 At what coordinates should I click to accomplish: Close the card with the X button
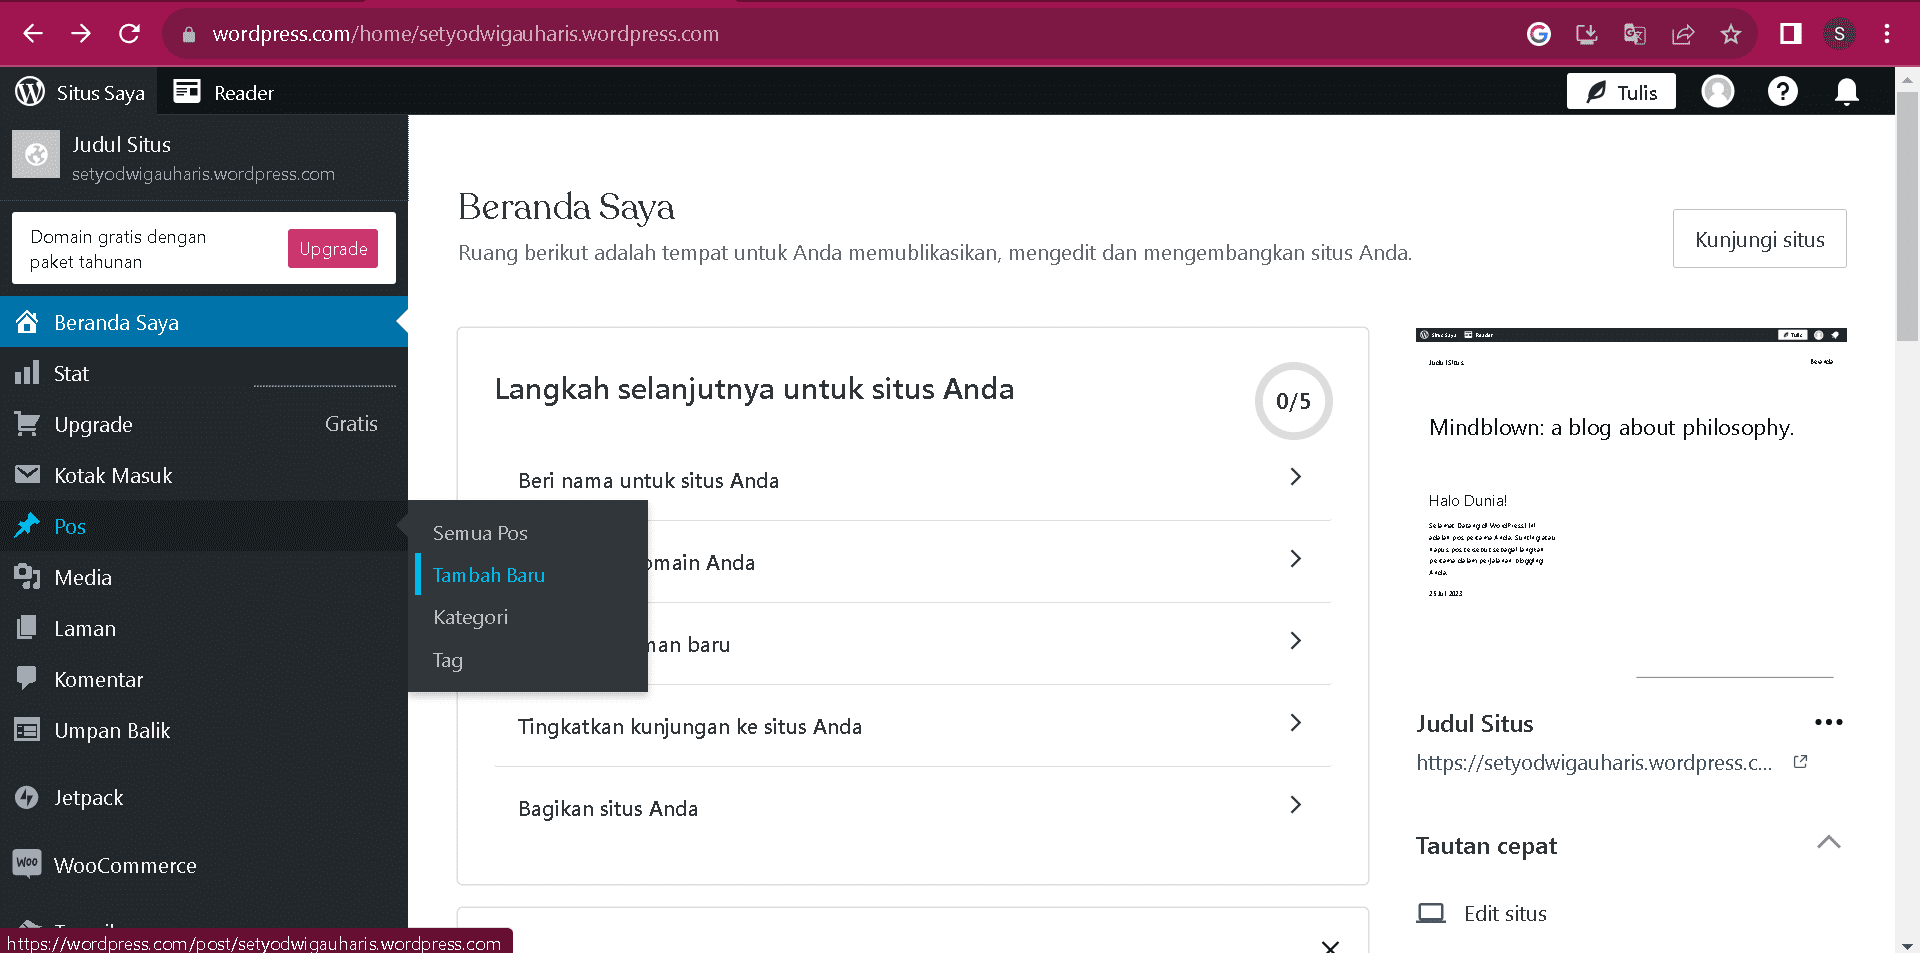[1330, 946]
